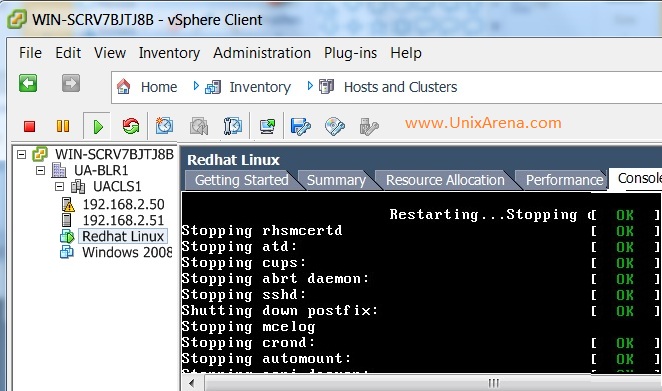Click the green Power On play button
This screenshot has width=662, height=391.
click(x=98, y=127)
